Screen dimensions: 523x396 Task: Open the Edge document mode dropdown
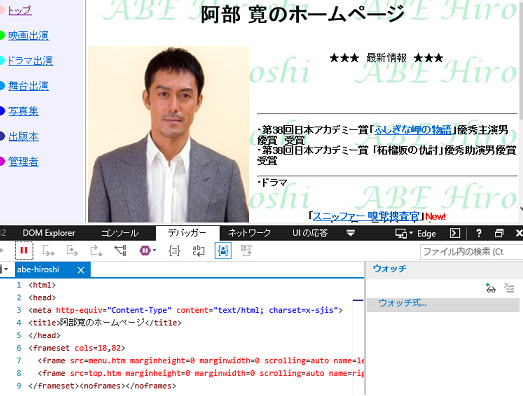(416, 234)
